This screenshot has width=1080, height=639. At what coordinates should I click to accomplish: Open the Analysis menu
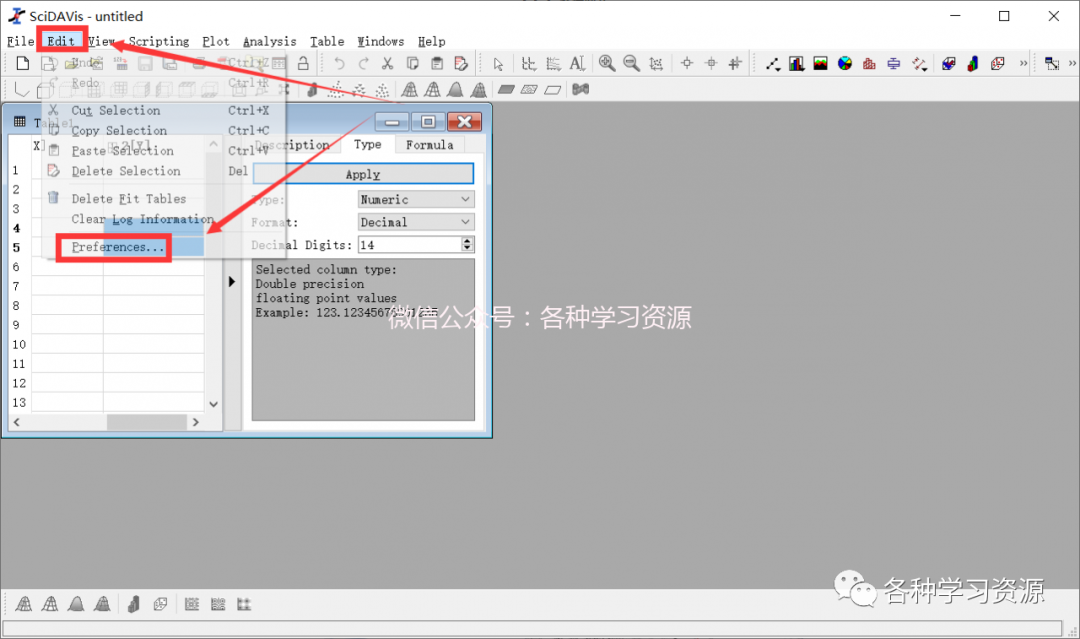(269, 41)
